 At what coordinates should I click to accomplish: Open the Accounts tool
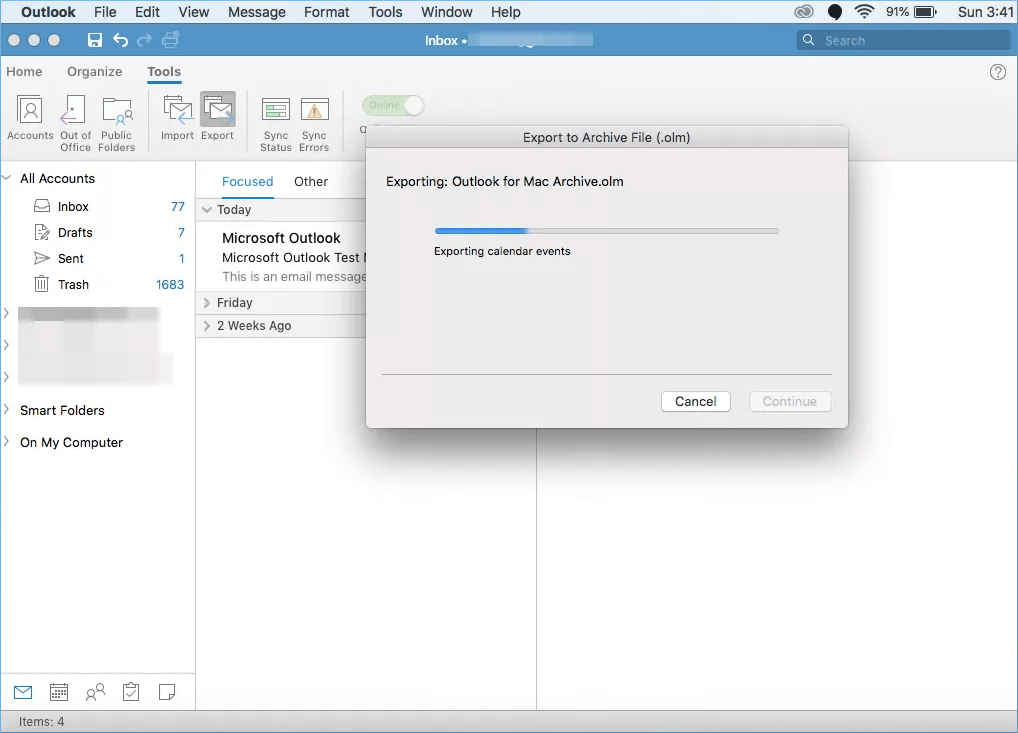click(x=30, y=118)
